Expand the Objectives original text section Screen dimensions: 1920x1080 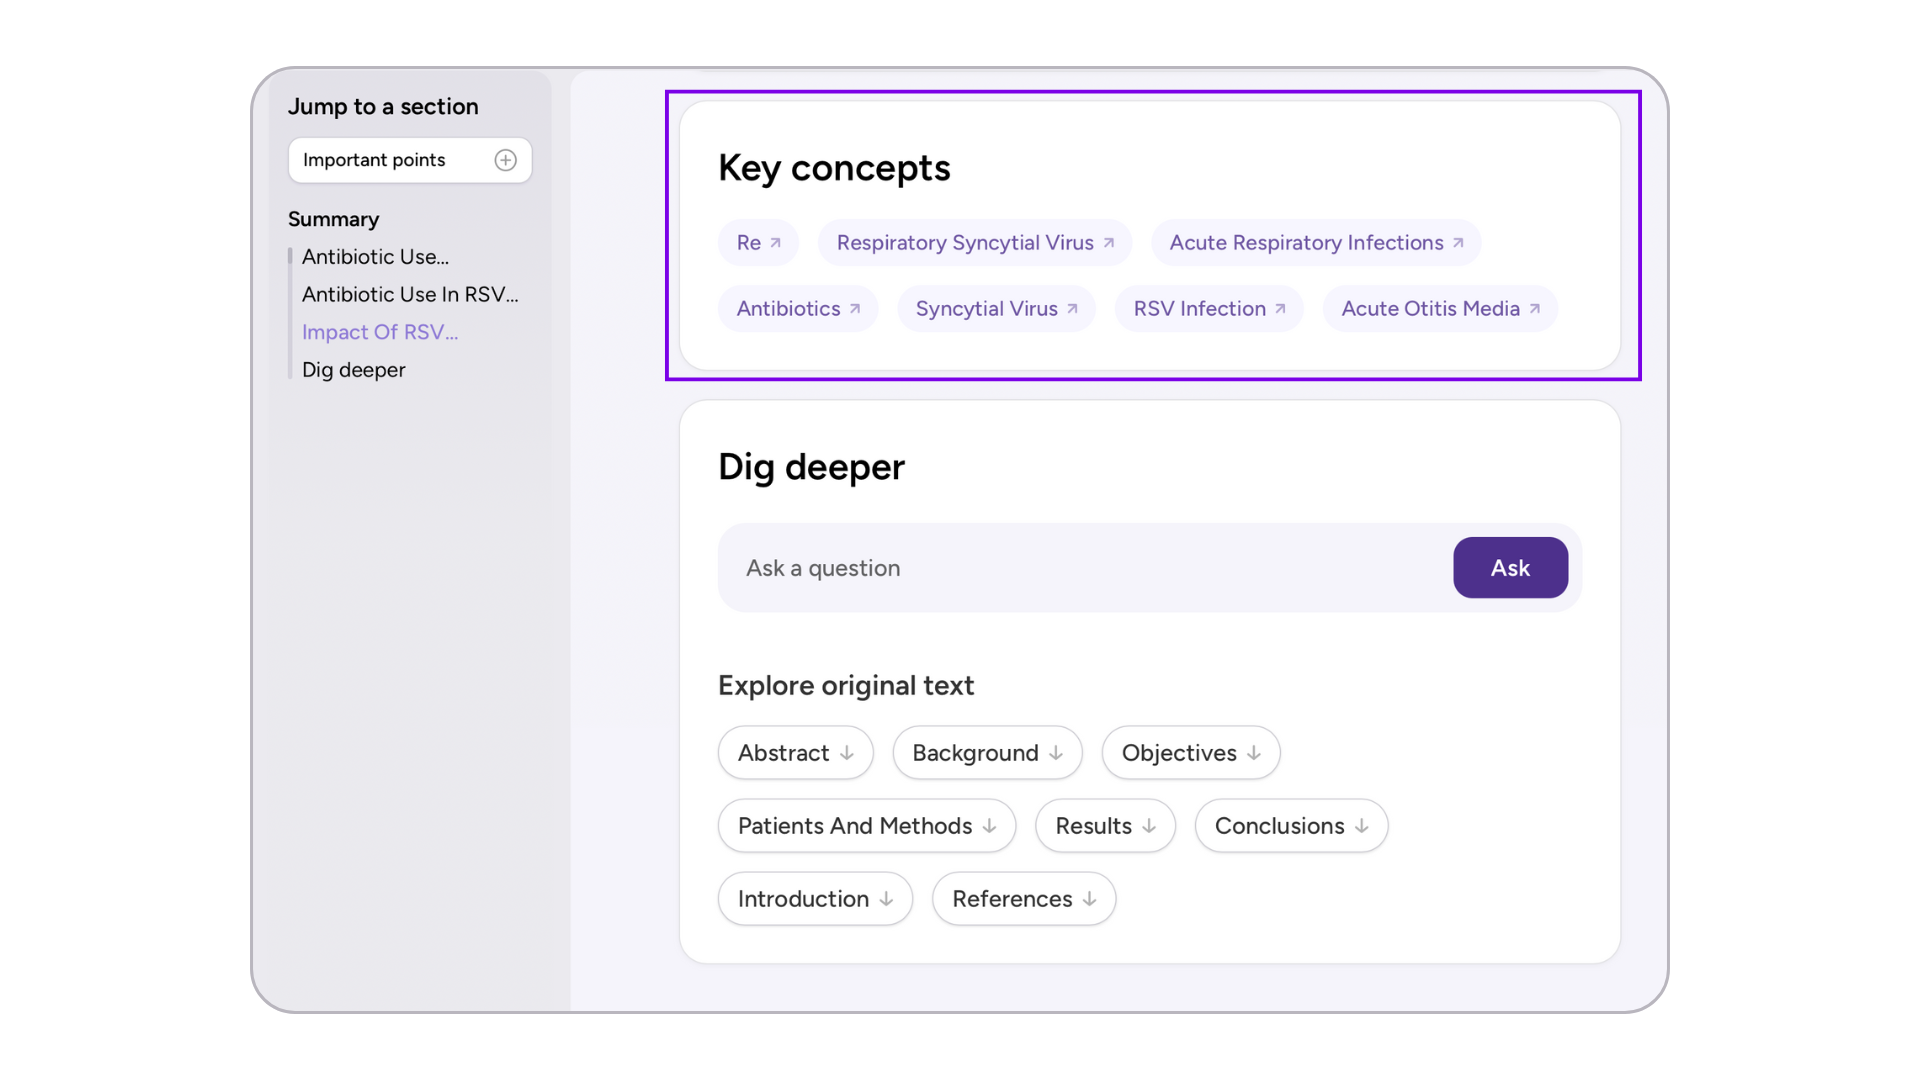click(x=1191, y=753)
